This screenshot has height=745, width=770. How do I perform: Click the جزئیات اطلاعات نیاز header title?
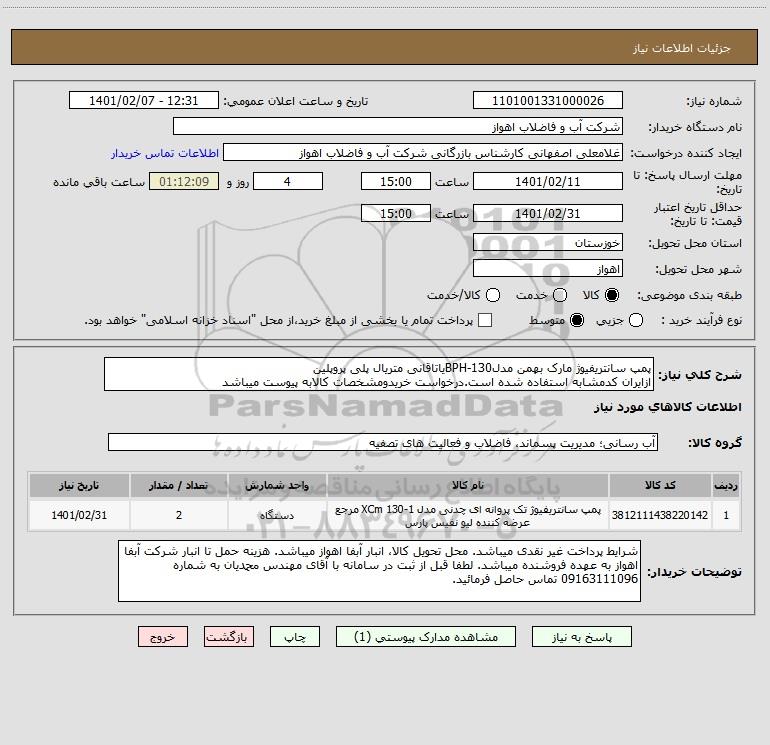[682, 48]
